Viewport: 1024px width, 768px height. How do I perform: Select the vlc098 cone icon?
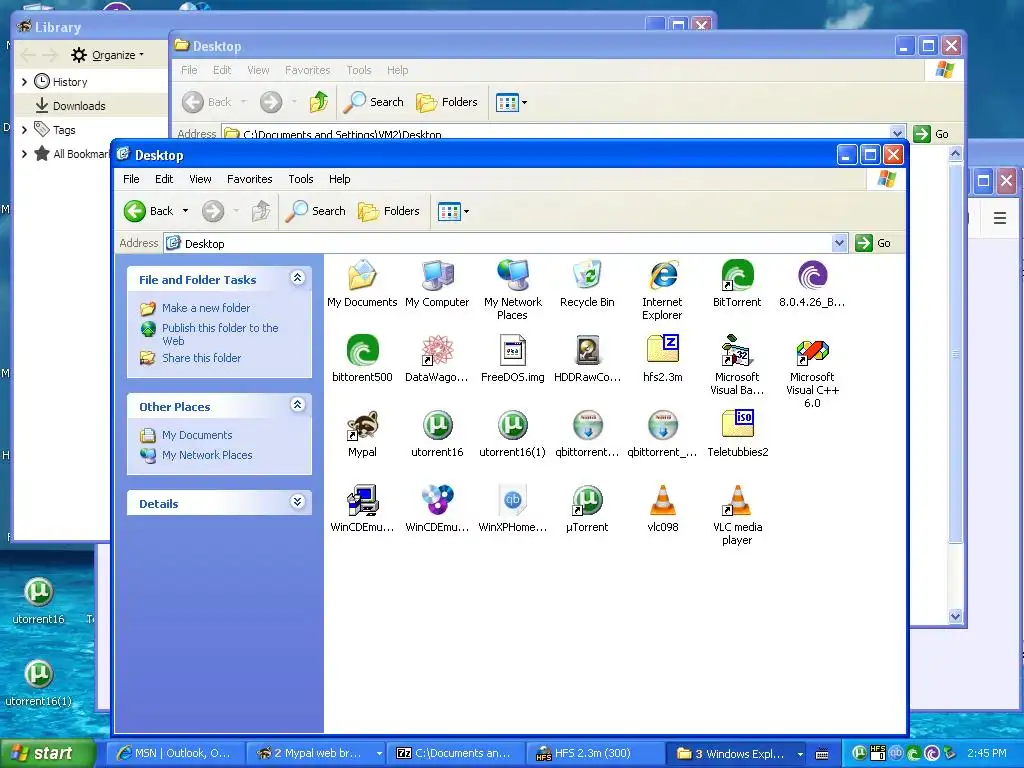point(662,500)
